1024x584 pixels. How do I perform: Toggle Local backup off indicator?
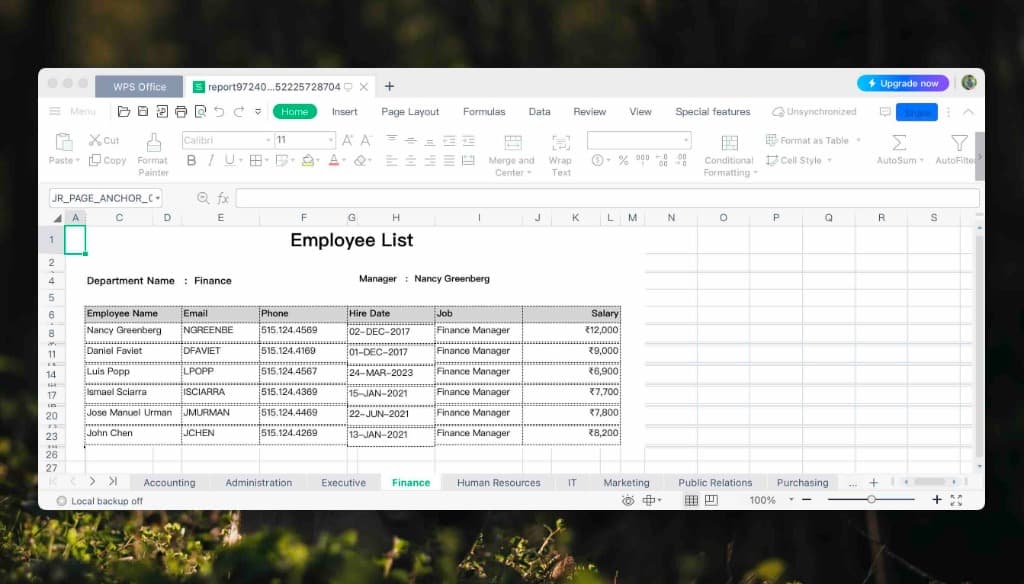coord(100,501)
